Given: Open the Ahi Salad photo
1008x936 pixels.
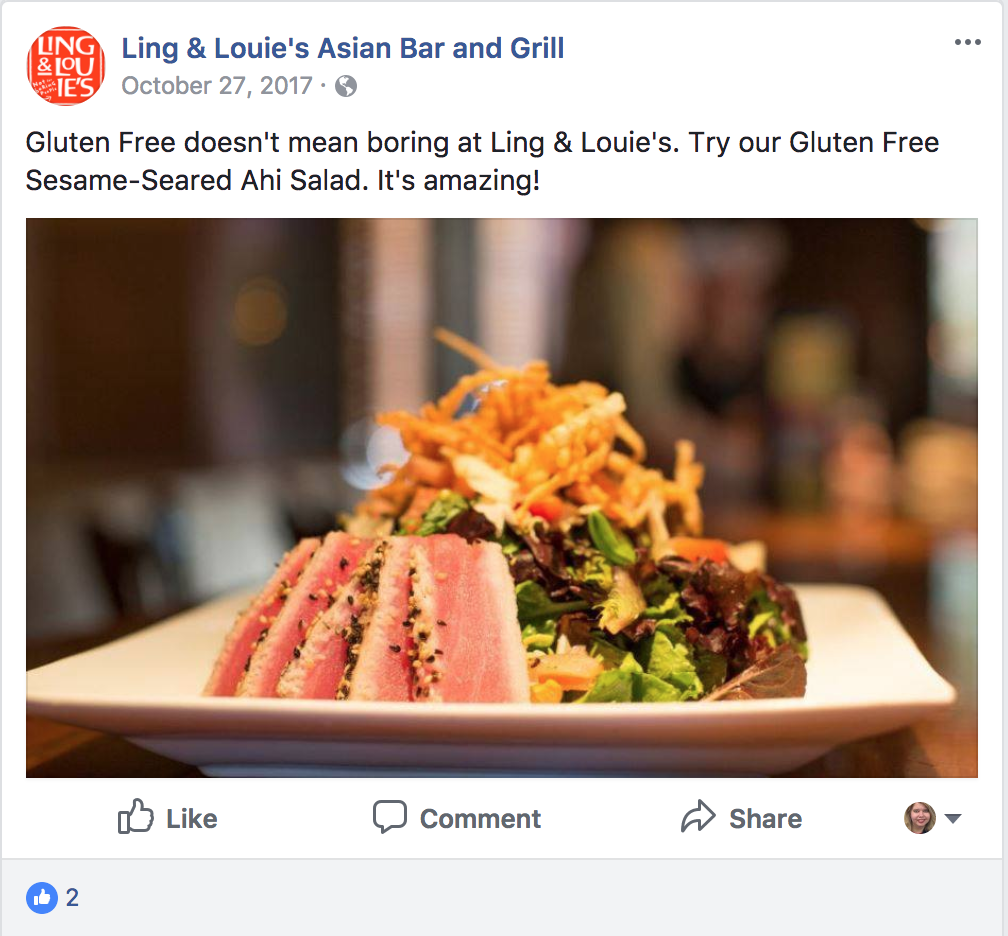Looking at the screenshot, I should coord(501,498).
